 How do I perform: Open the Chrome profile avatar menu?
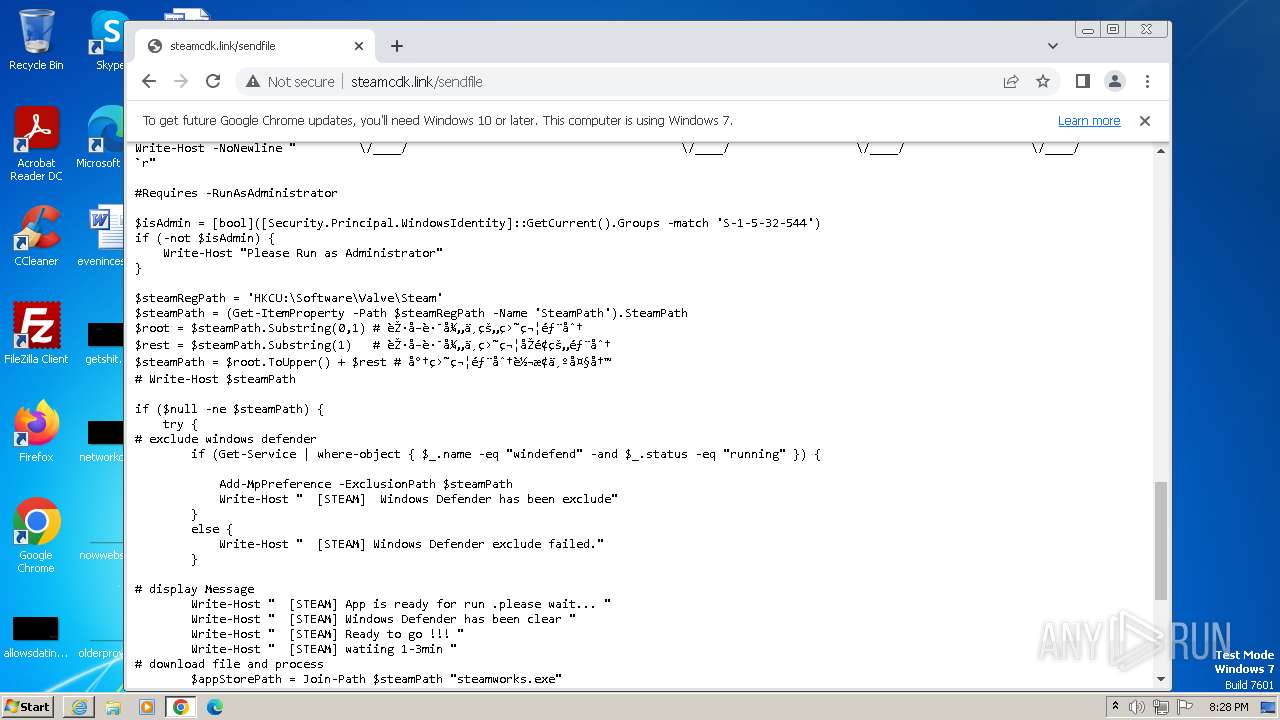(x=1115, y=81)
